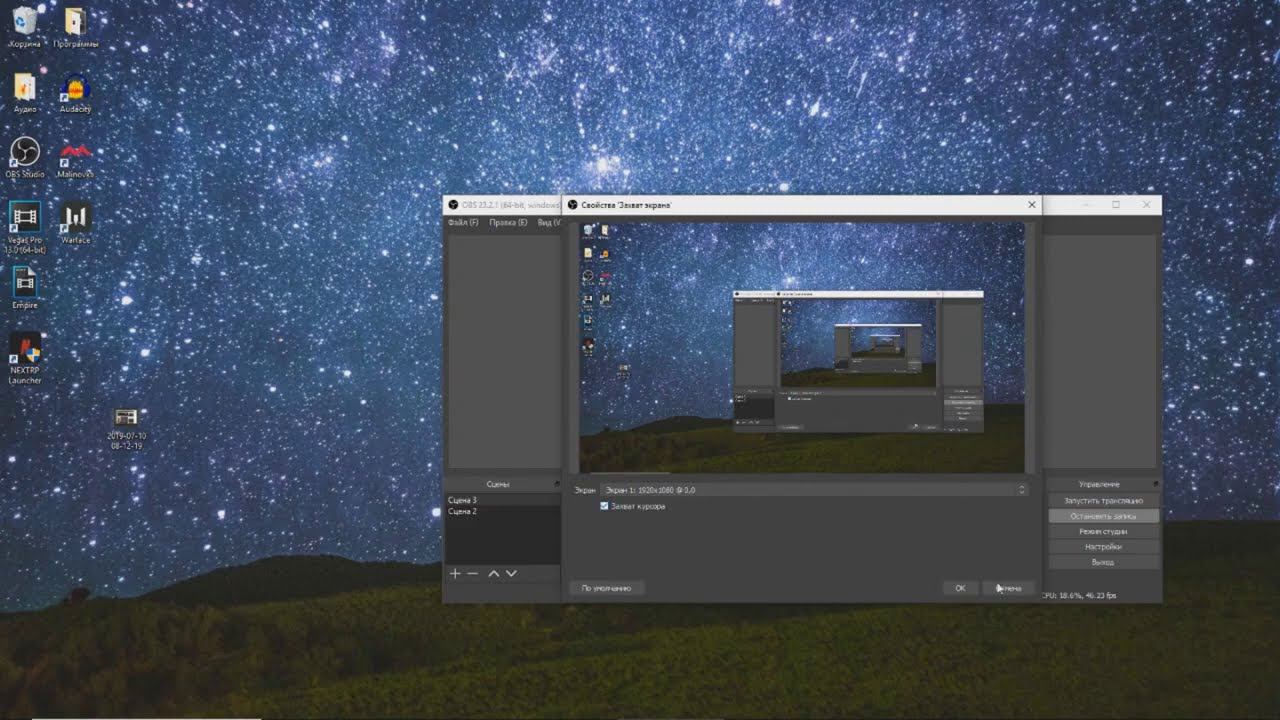Remove scene with the minus icon
Viewport: 1280px width, 720px height.
473,573
